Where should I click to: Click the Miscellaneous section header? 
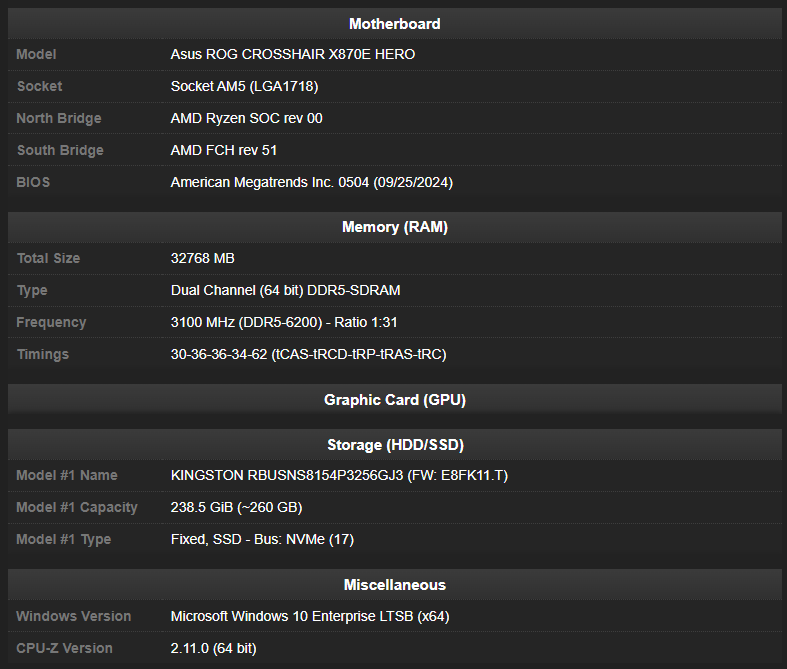394,585
